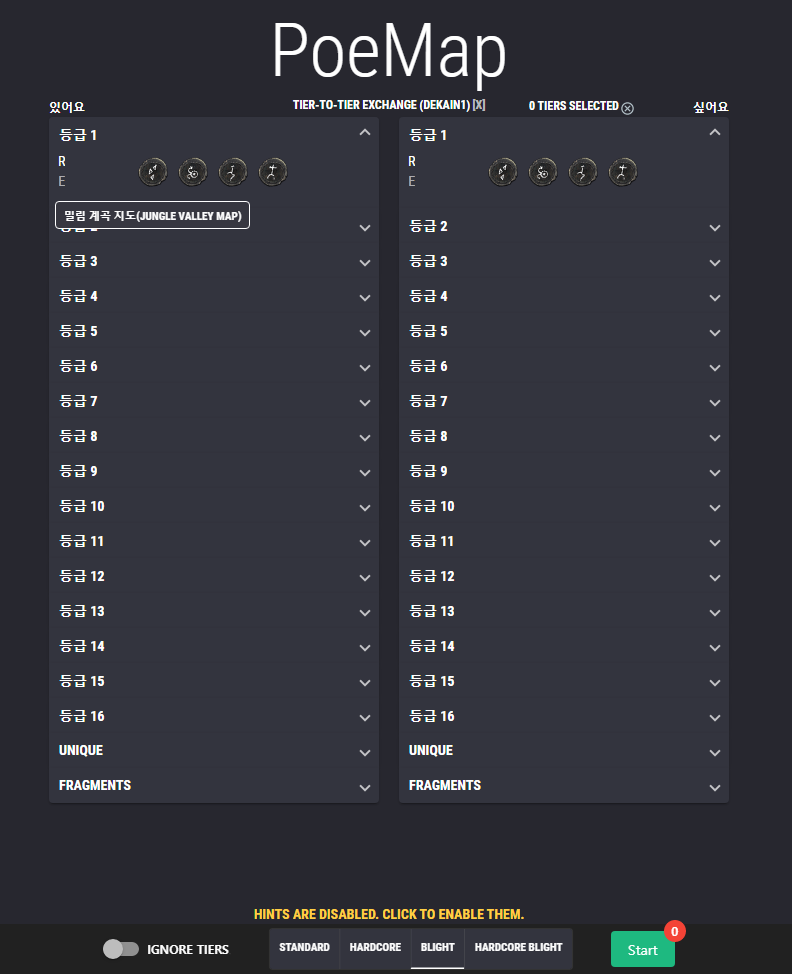
Task: Expand left 등급 12 section chevron
Action: click(x=365, y=578)
